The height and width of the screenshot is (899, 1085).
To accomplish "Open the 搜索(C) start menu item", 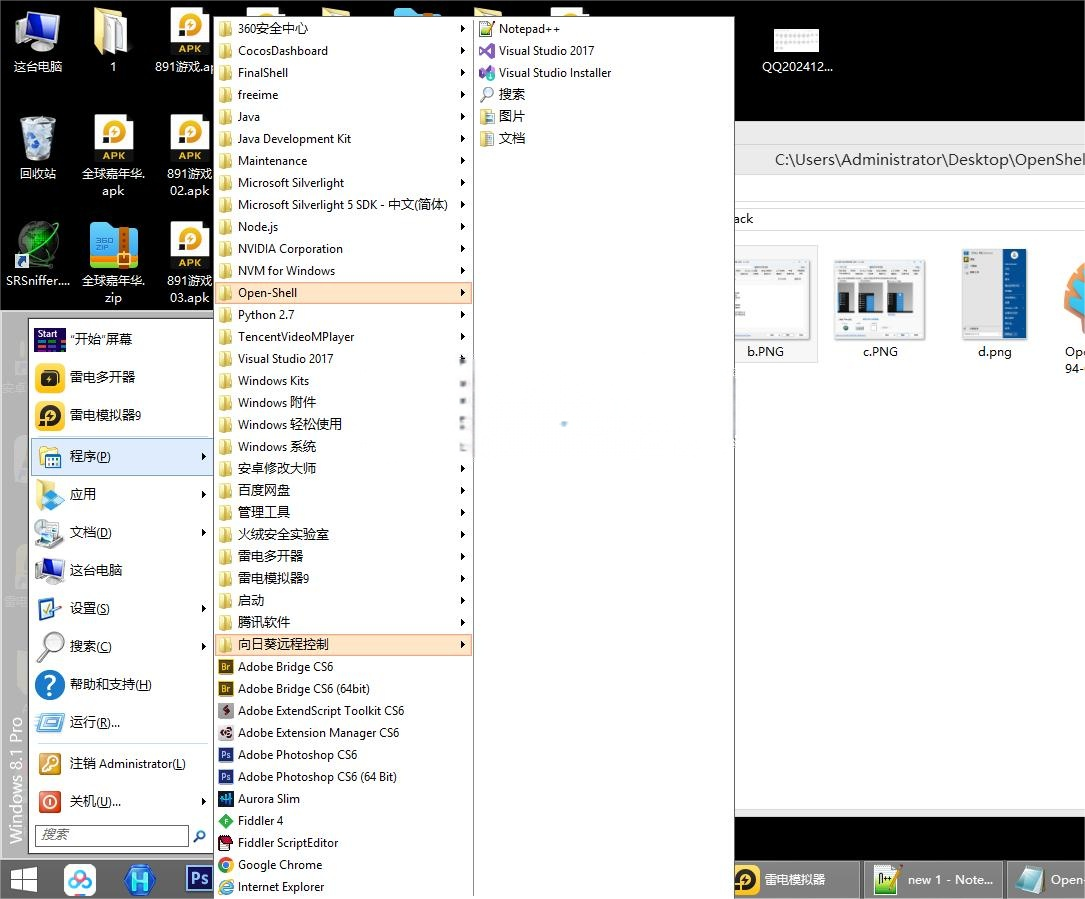I will (x=122, y=646).
